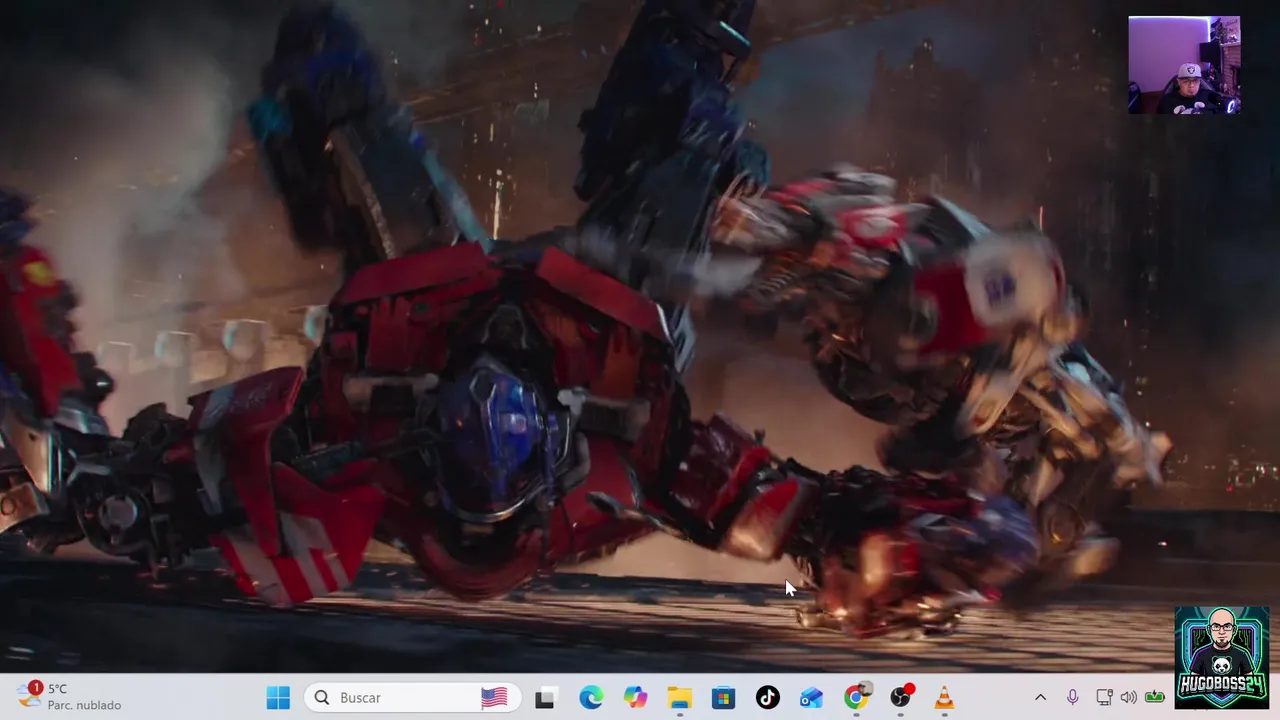Image resolution: width=1280 pixels, height=720 pixels.
Task: Launch Microsoft Edge from the taskbar
Action: coord(591,697)
